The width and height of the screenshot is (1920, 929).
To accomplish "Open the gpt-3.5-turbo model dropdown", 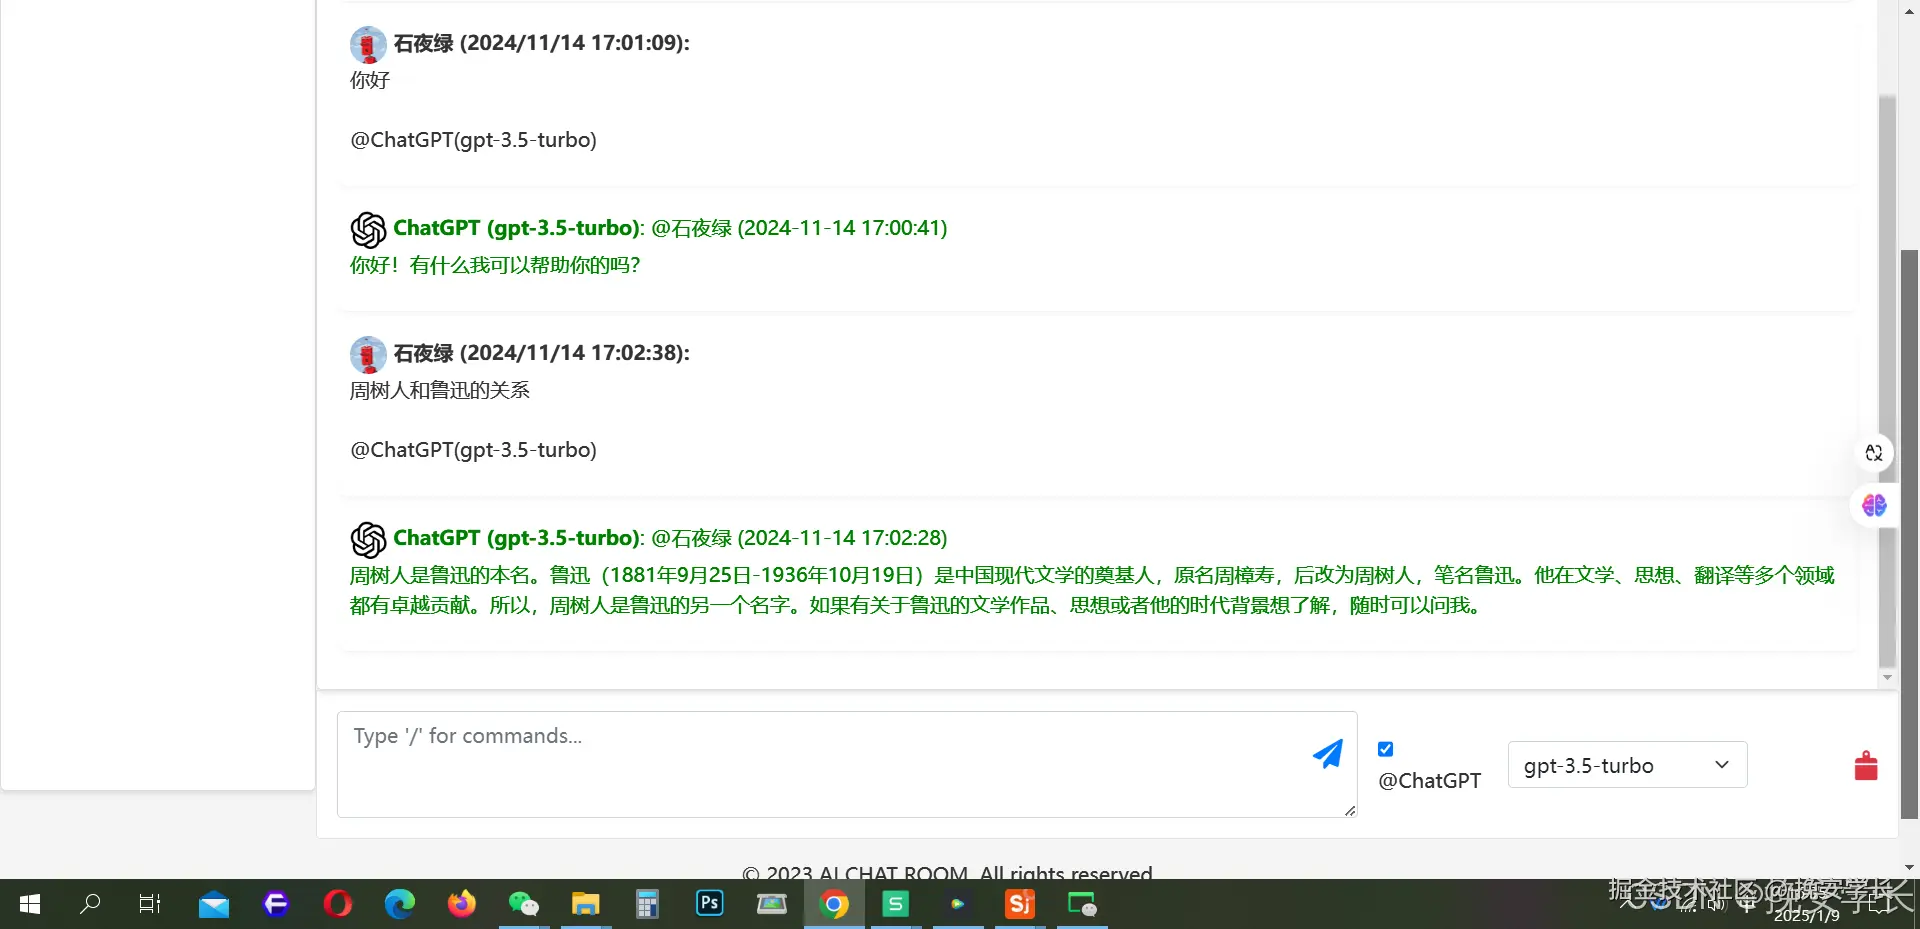I will pyautogui.click(x=1627, y=765).
